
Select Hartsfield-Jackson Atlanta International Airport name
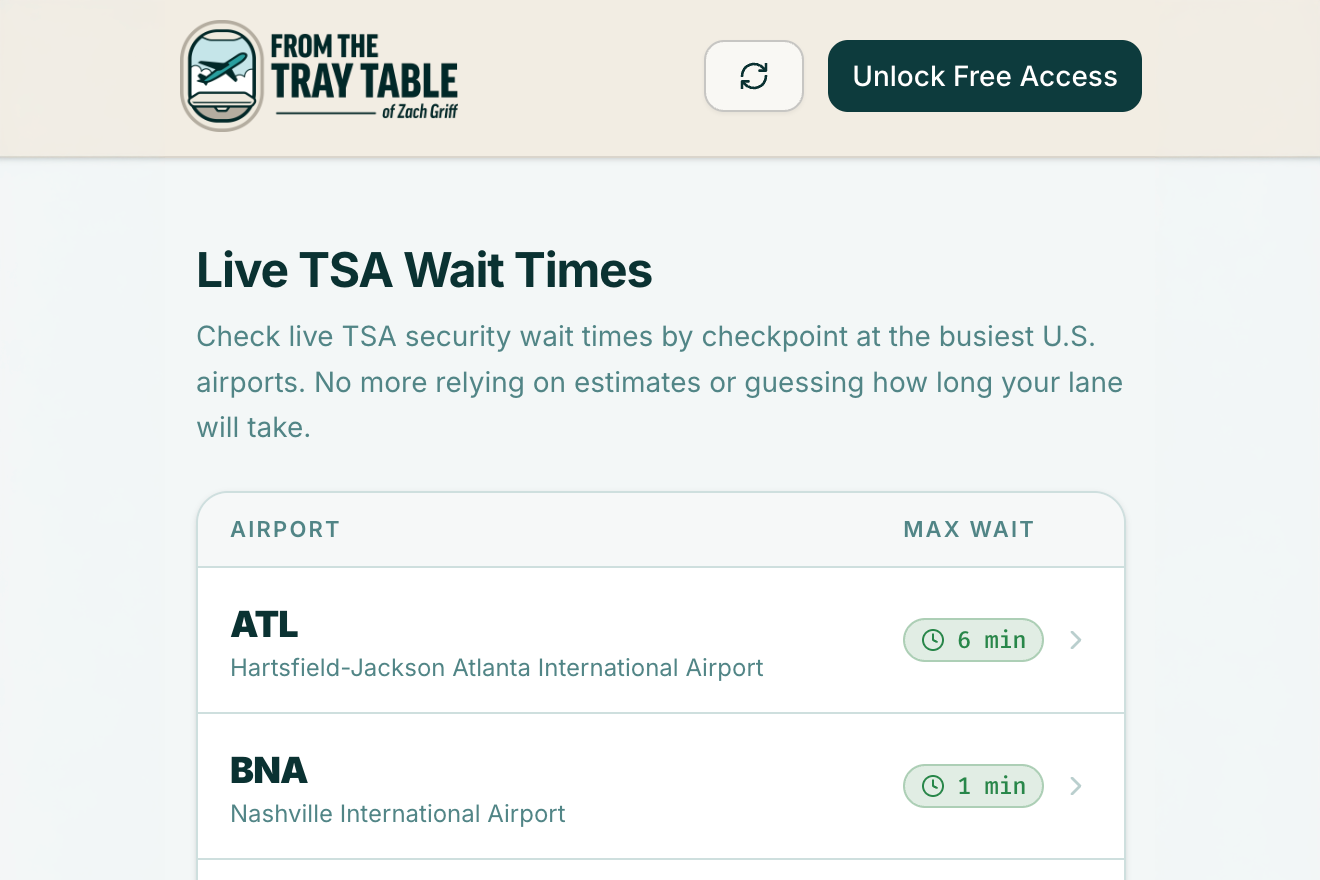pyautogui.click(x=496, y=668)
